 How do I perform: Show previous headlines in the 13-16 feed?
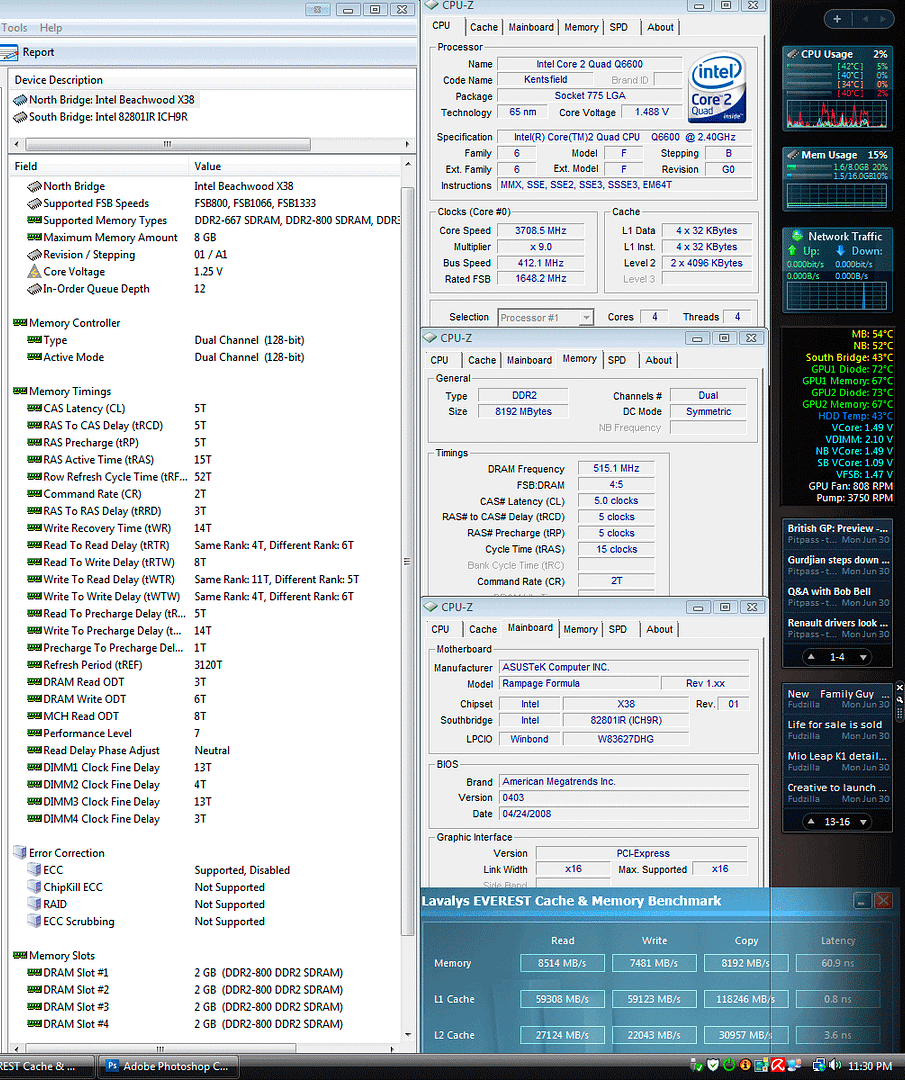tap(811, 822)
